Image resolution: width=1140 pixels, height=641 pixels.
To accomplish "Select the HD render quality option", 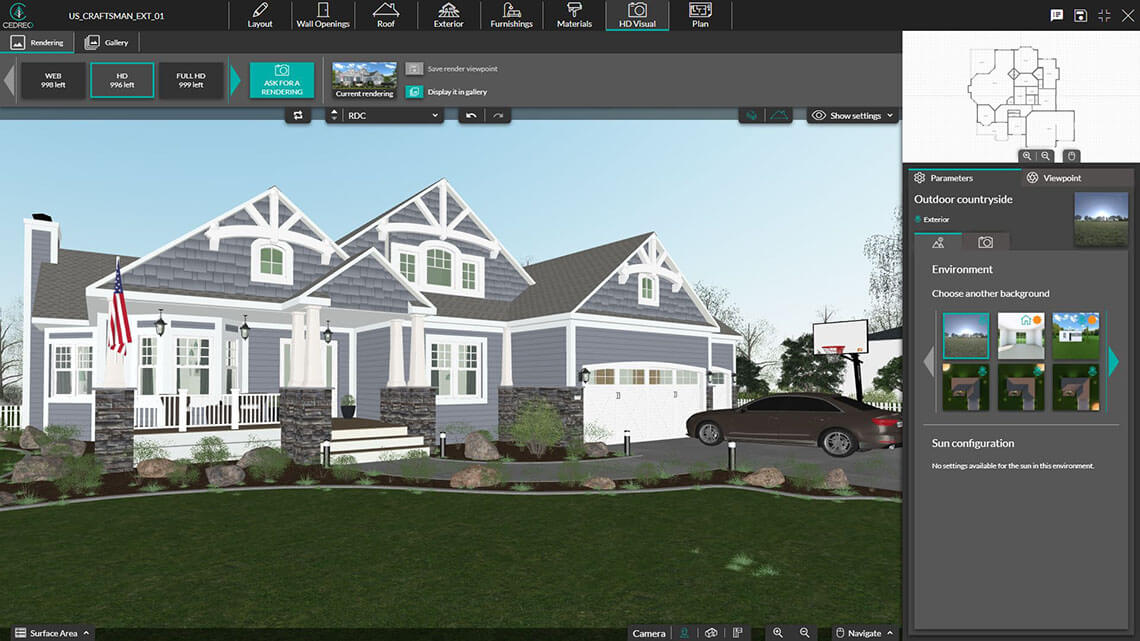I will (122, 80).
